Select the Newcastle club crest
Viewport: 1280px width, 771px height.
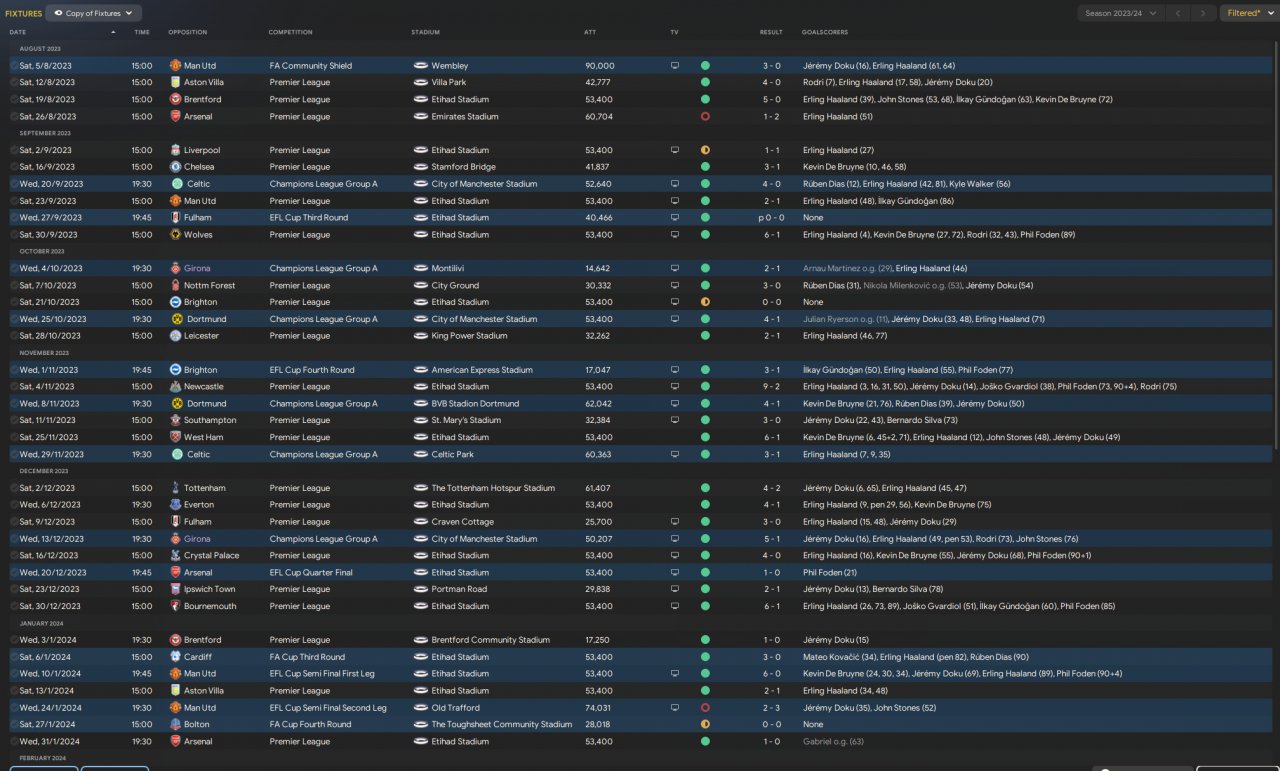175,387
